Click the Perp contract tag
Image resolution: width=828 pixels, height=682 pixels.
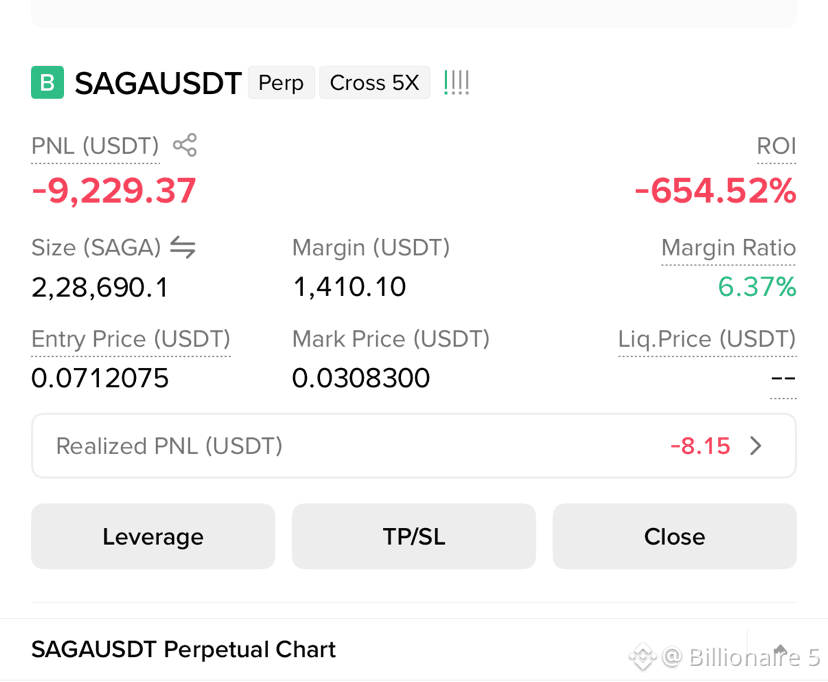pyautogui.click(x=281, y=82)
